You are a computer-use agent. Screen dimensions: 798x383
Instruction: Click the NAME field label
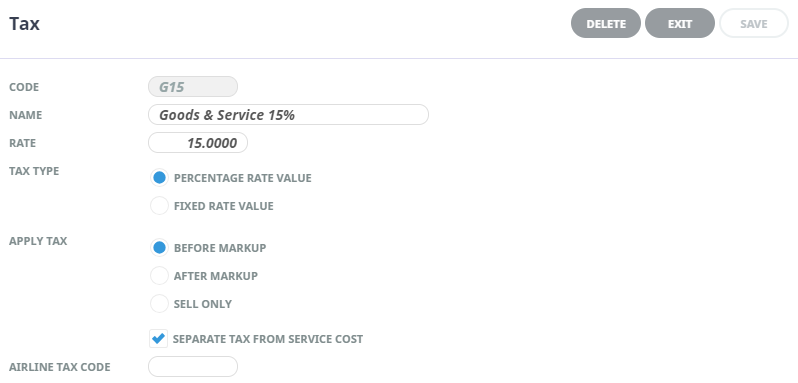point(25,115)
